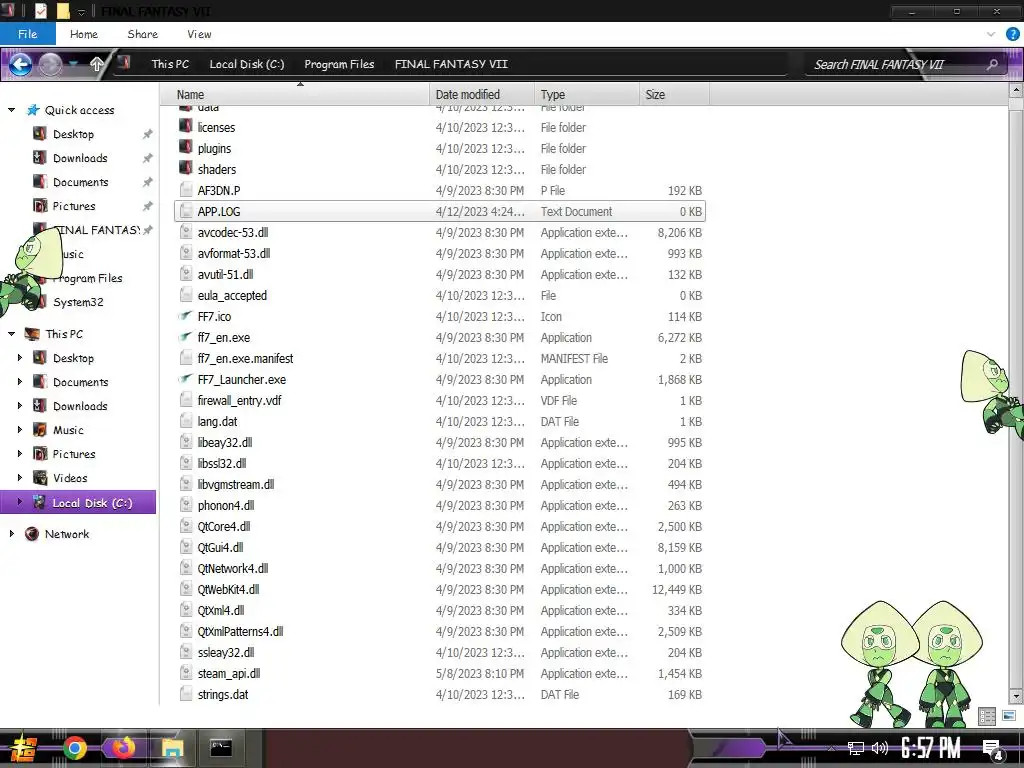Expand Documents under This PC
This screenshot has width=1024, height=768.
[x=20, y=381]
